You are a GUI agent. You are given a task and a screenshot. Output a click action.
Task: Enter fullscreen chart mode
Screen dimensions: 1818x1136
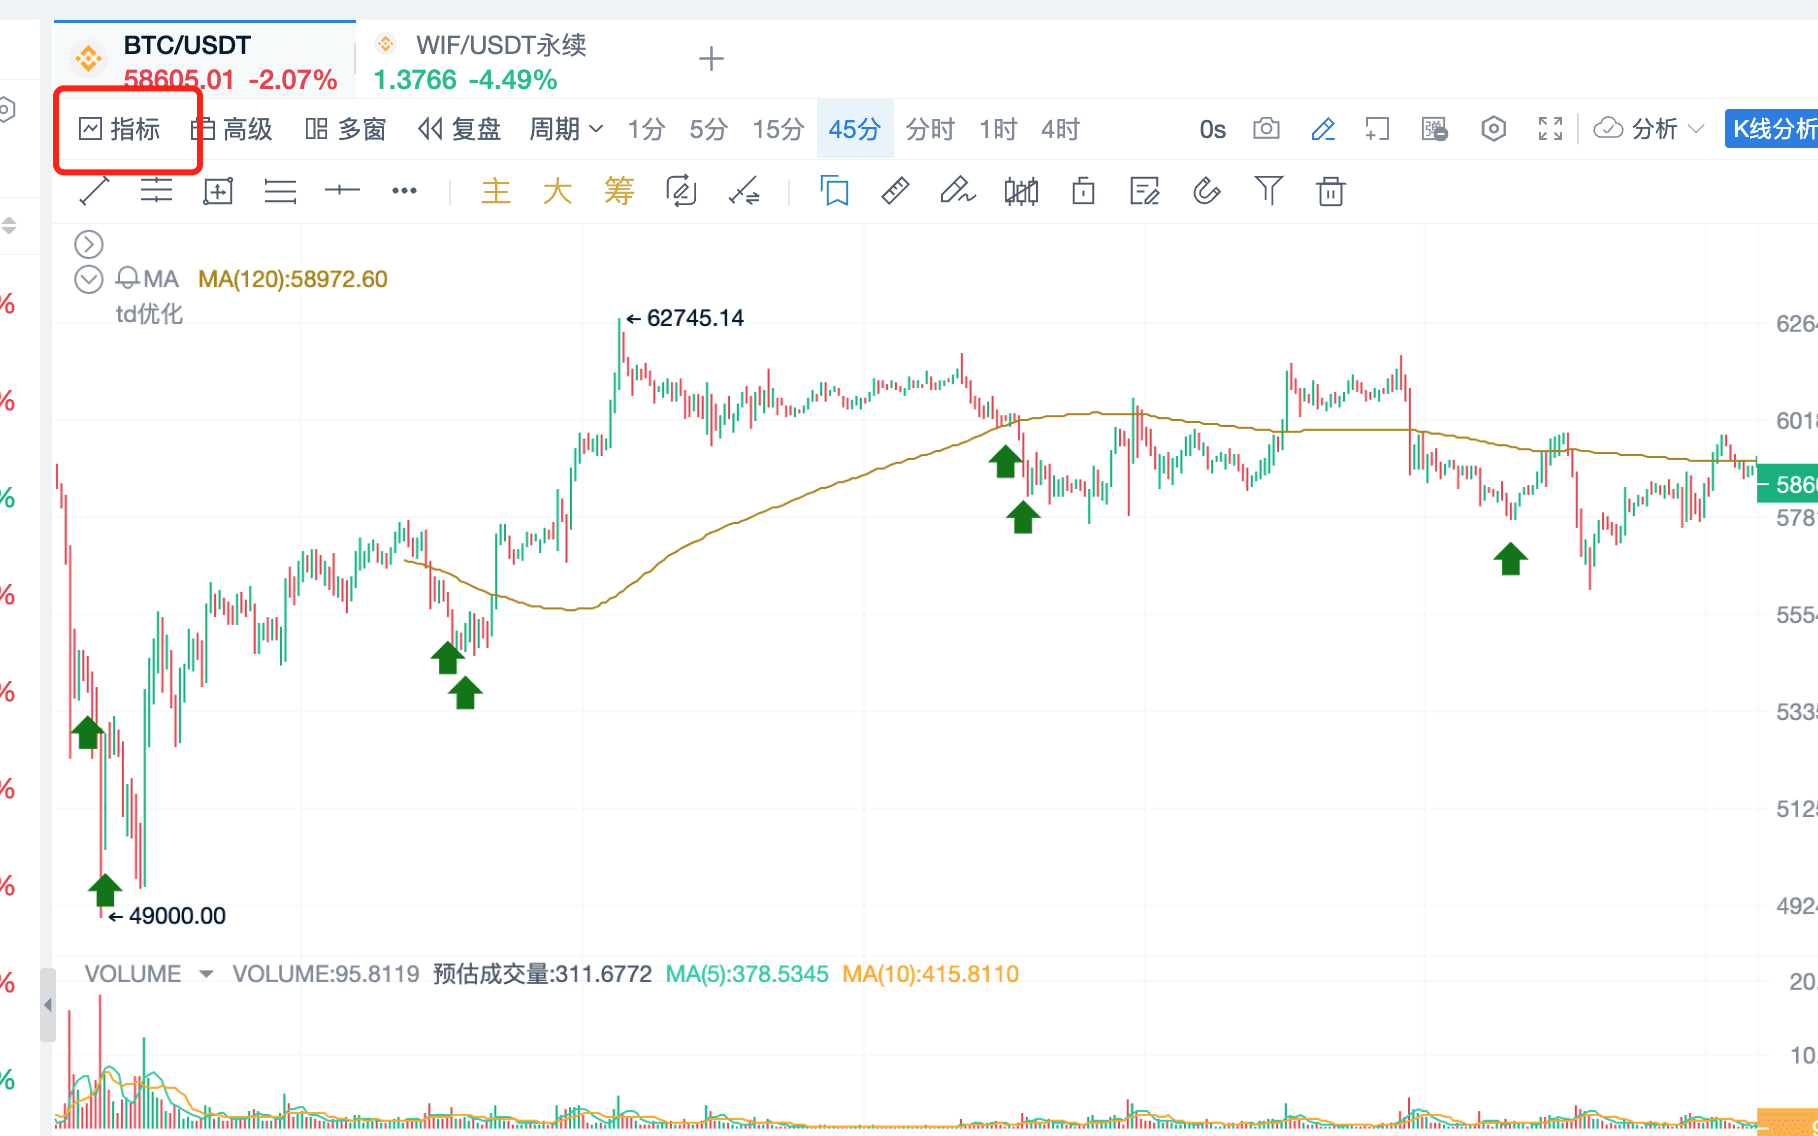(x=1550, y=128)
